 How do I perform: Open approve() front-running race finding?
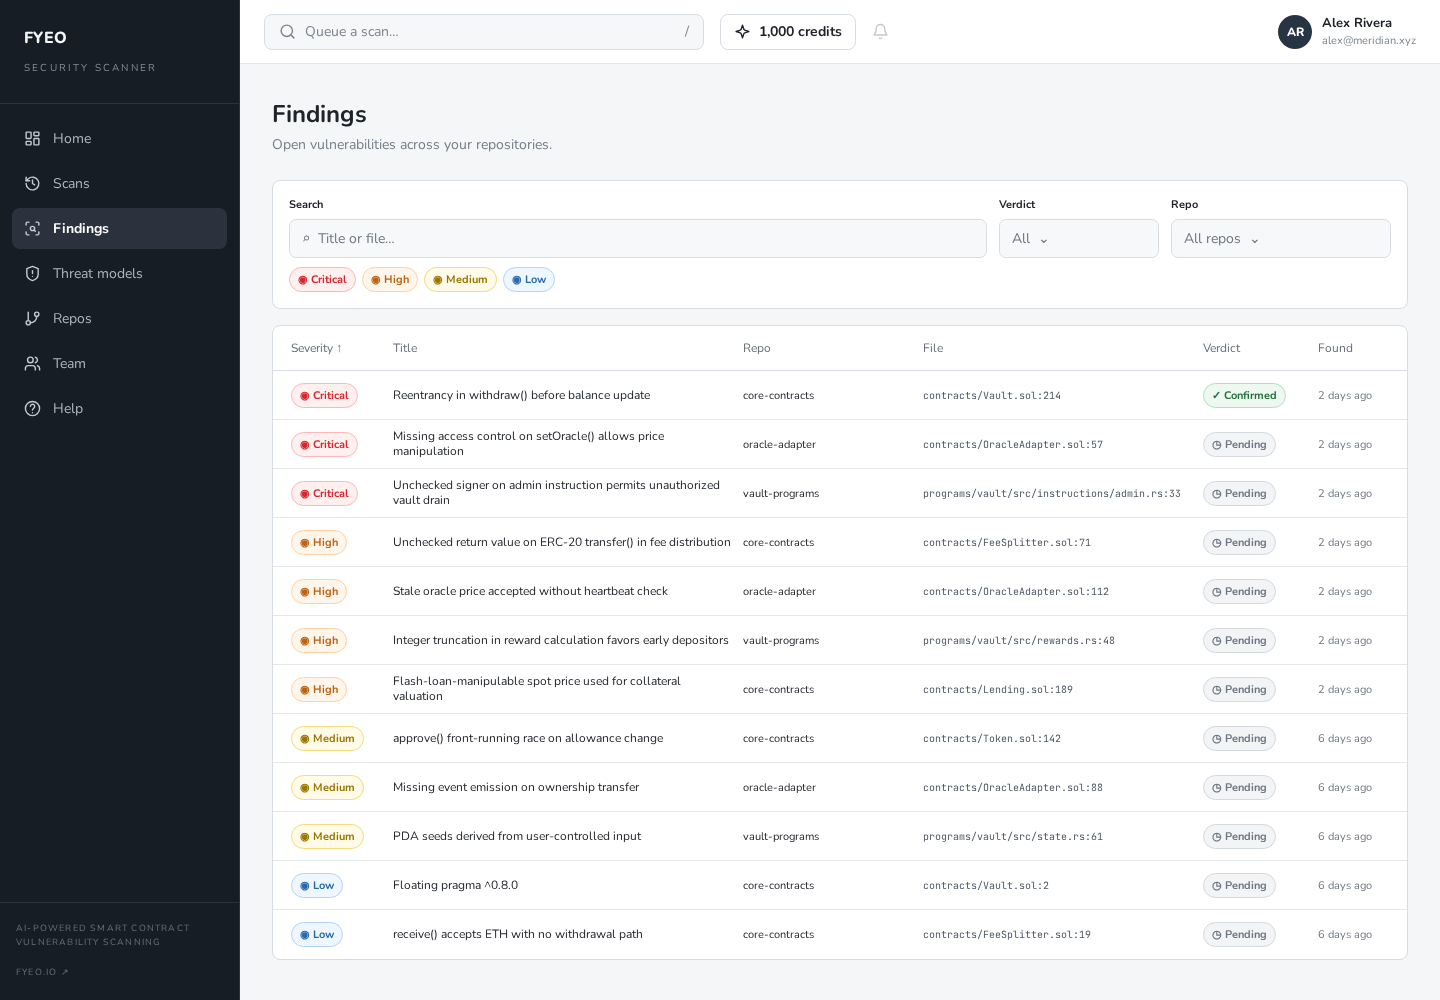point(528,738)
